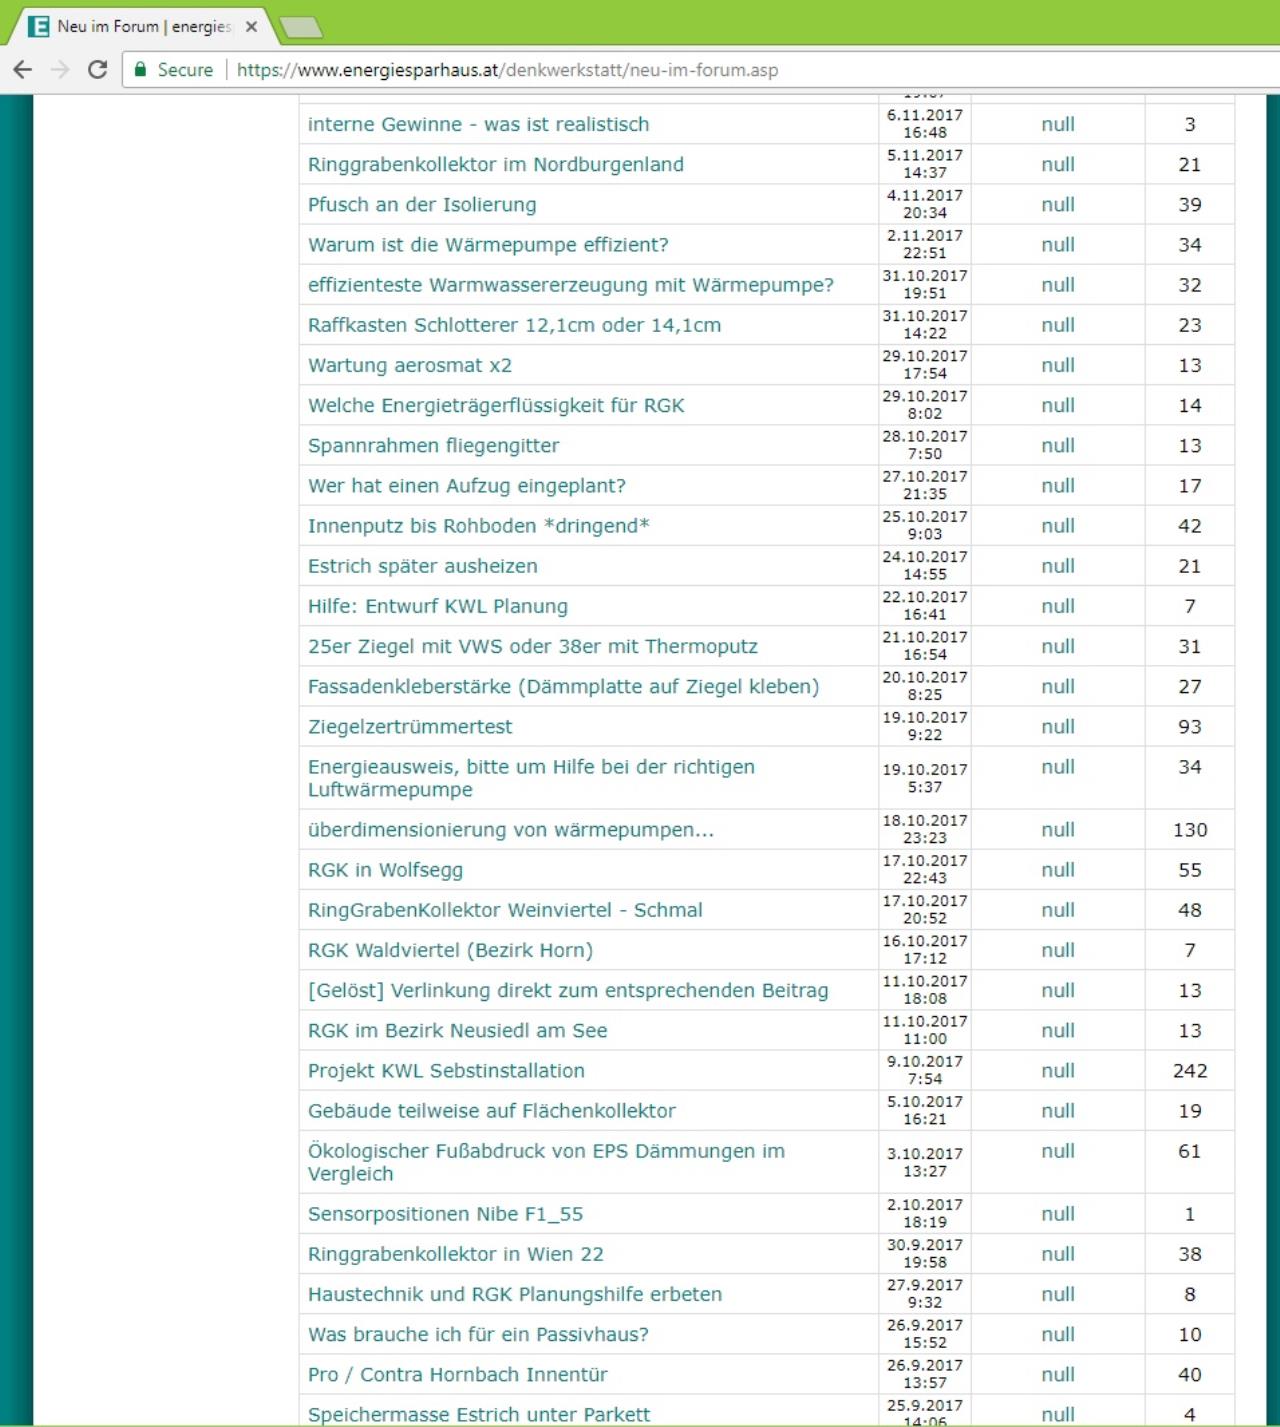Open 'Energieausweis, bitte um Hilfe' Luftwärmepumpe thread

(531, 778)
